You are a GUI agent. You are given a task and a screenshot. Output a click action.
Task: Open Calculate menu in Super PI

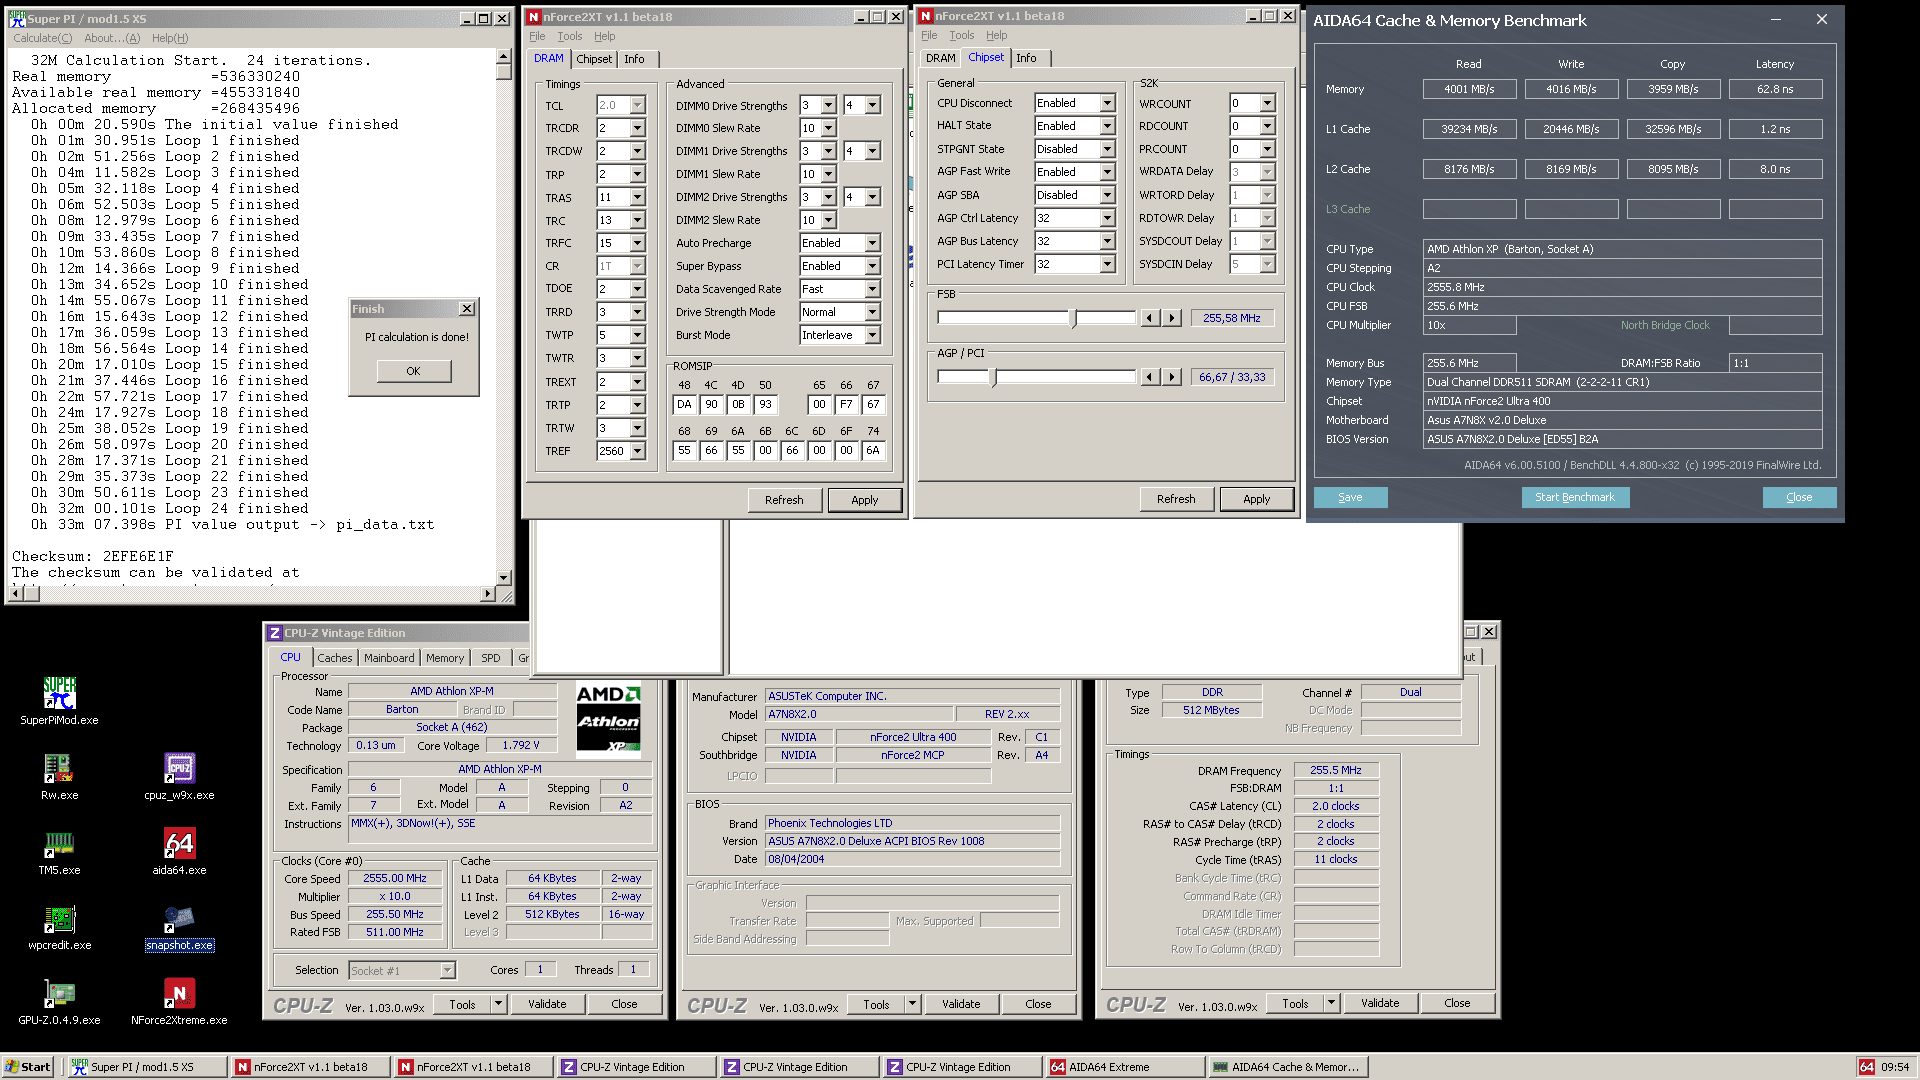coord(42,38)
